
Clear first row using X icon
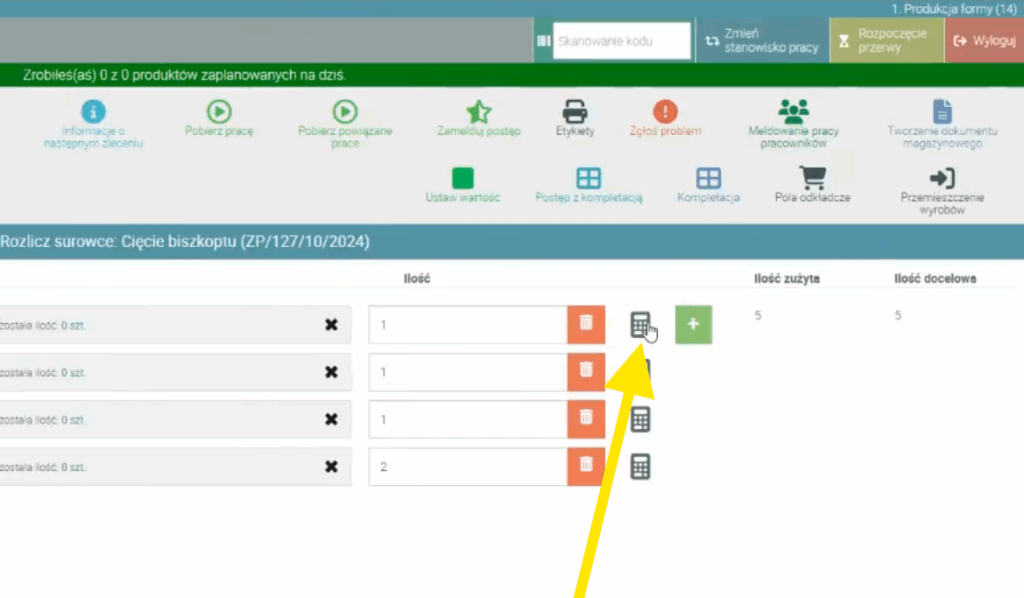tap(331, 325)
